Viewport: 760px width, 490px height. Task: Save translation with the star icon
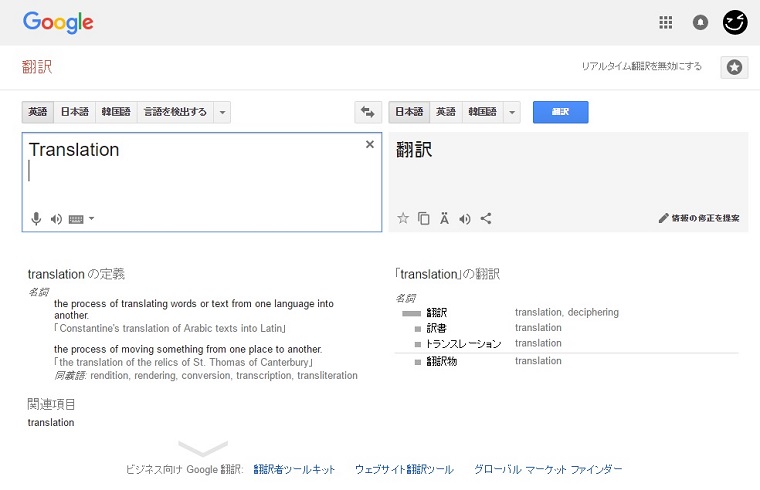point(403,218)
